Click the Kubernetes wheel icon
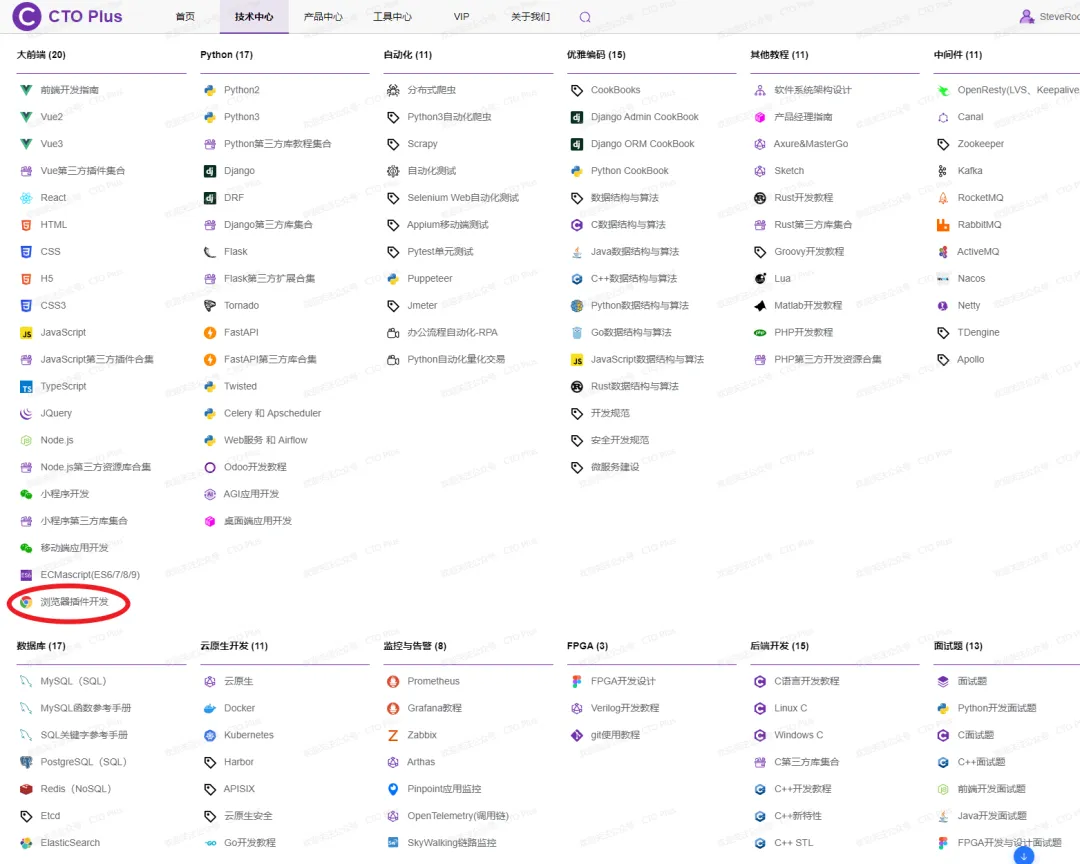 [x=210, y=735]
